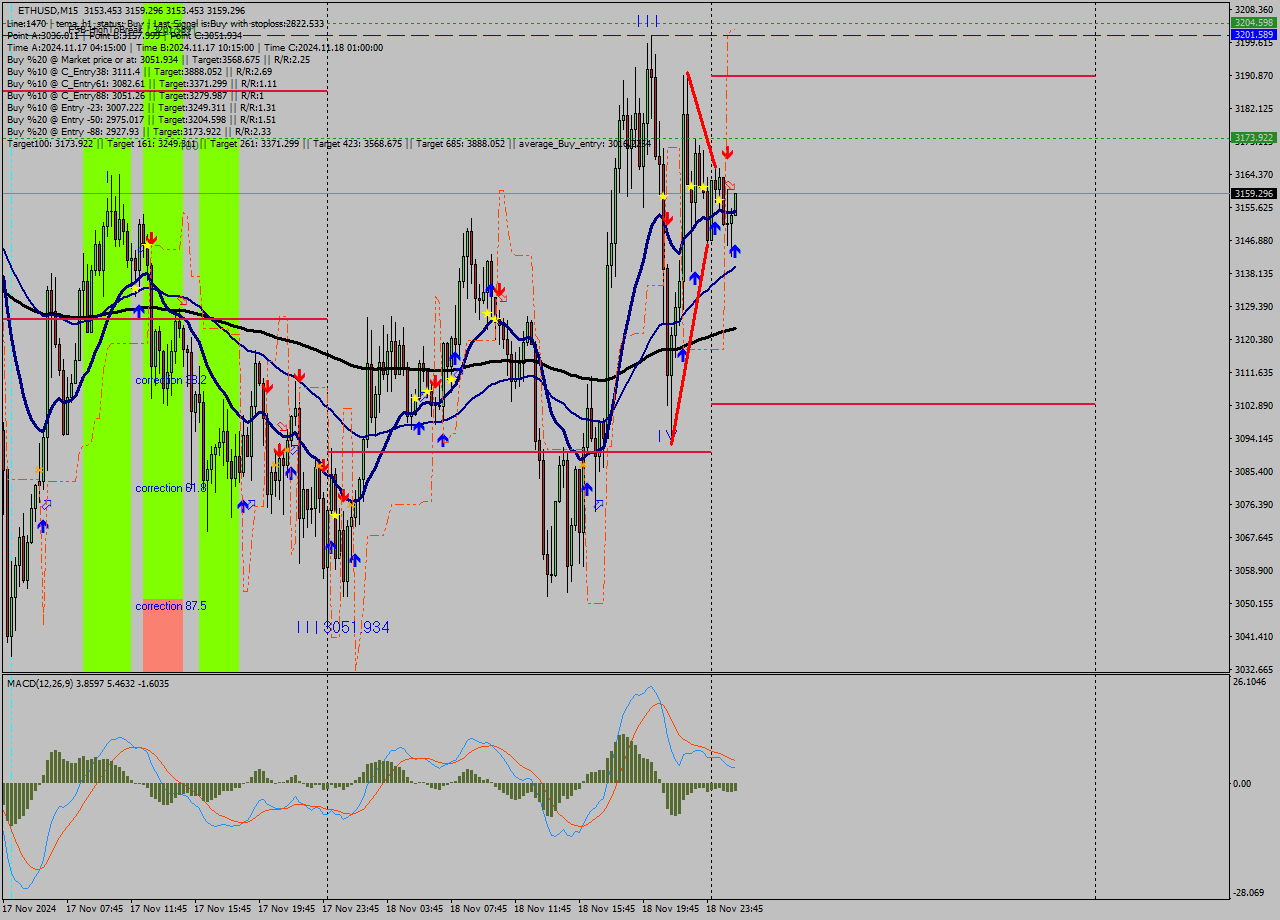Select the salmon-colored correction 87.5 zone

pyautogui.click(x=163, y=635)
